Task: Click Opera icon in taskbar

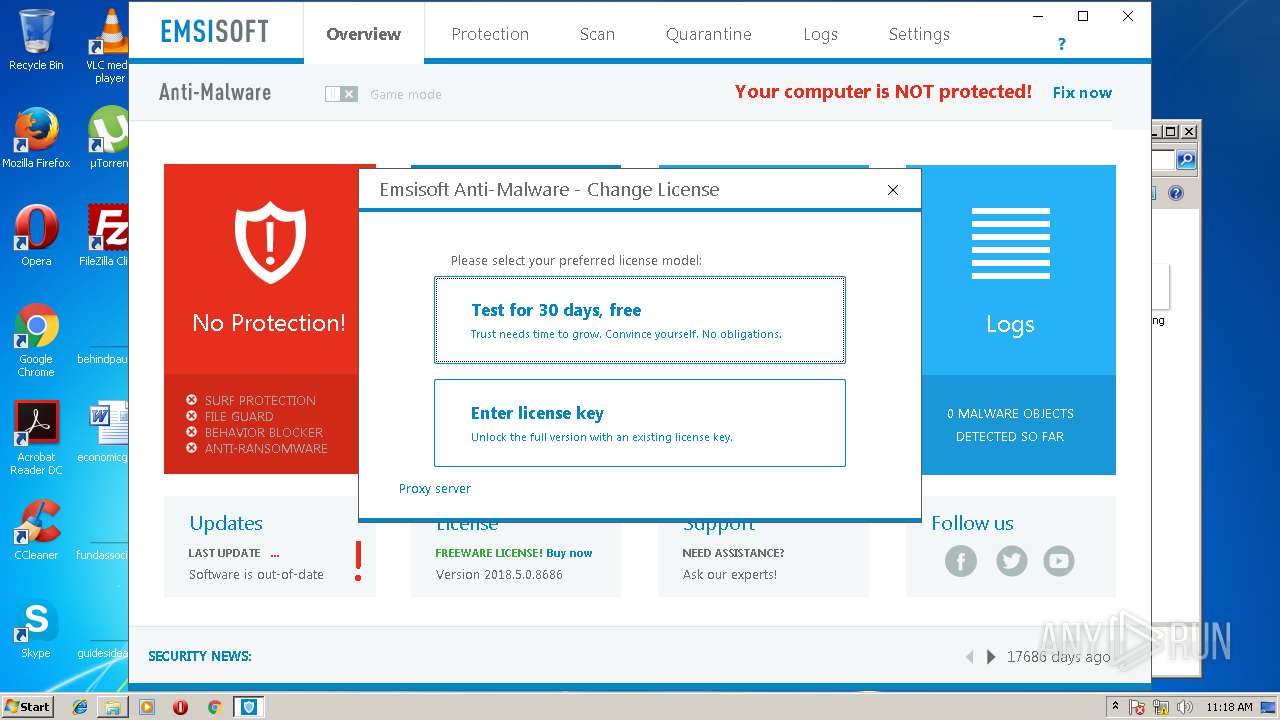Action: tap(180, 707)
